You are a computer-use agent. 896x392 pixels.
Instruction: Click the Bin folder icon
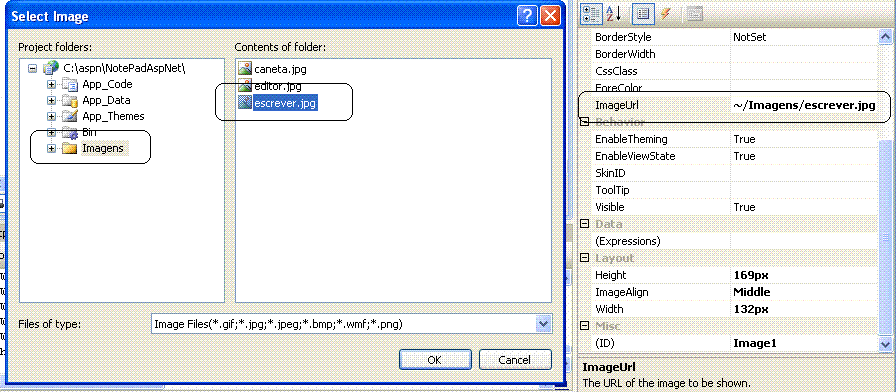(70, 133)
